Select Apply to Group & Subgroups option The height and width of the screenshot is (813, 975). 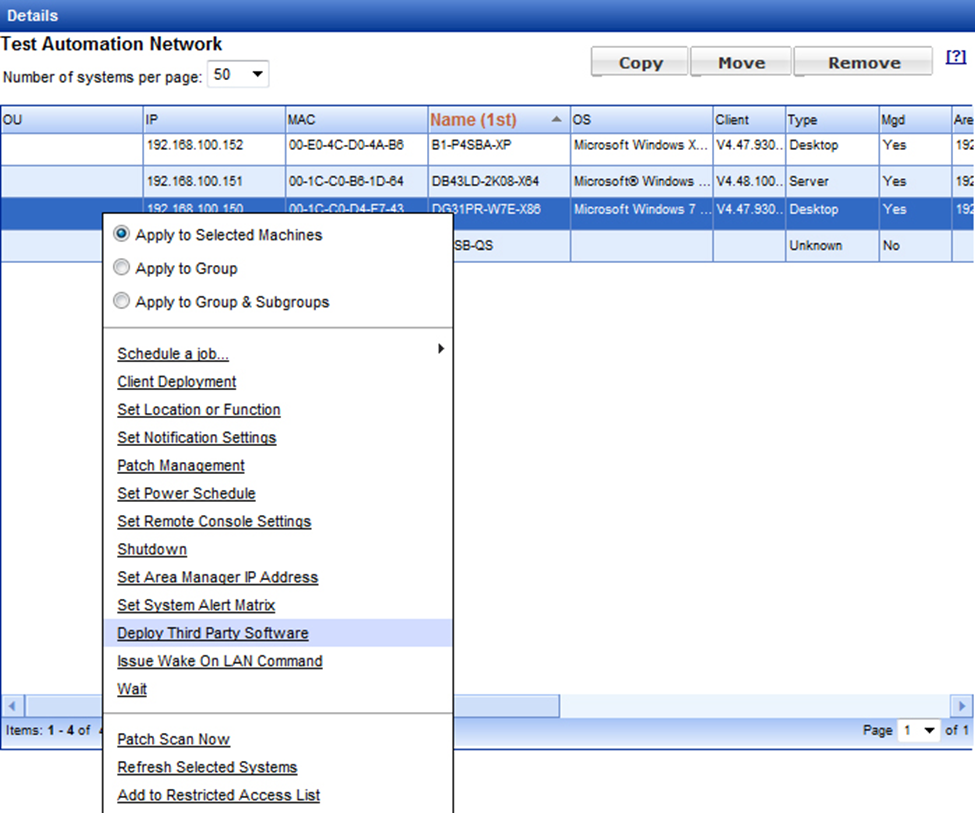[122, 301]
